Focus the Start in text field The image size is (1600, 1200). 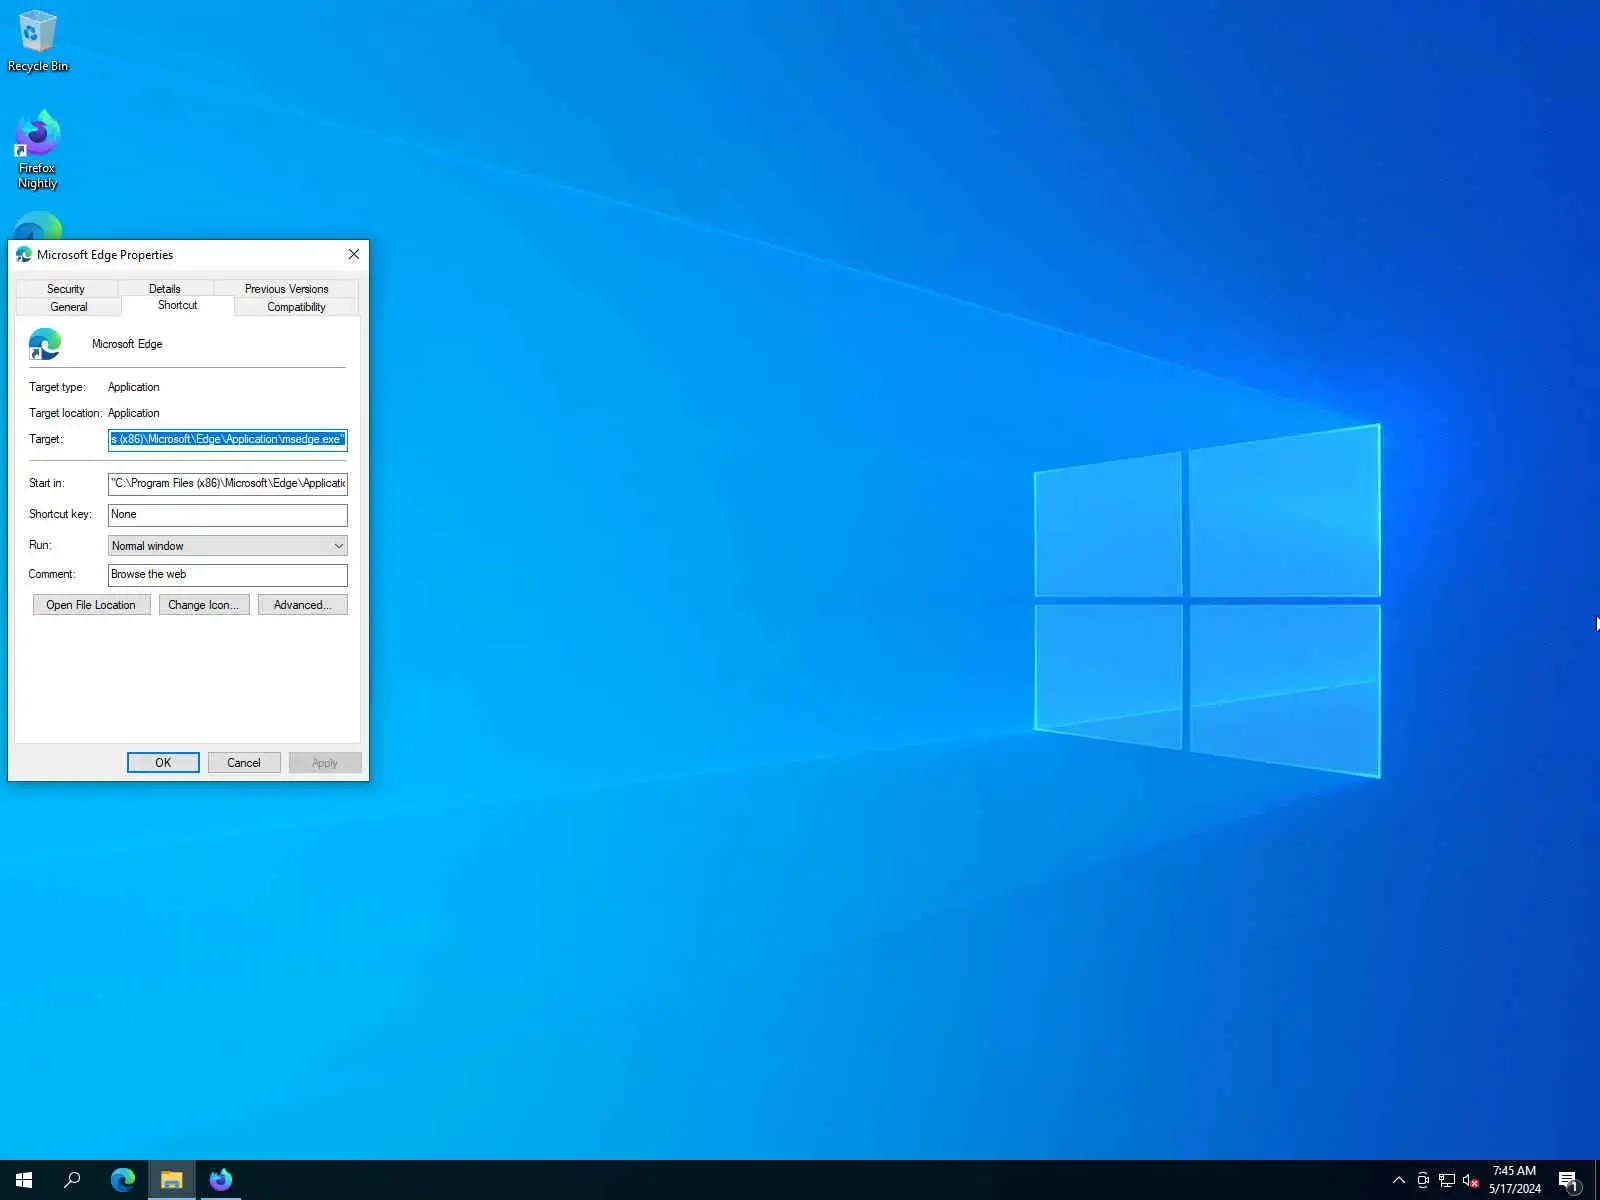point(228,484)
